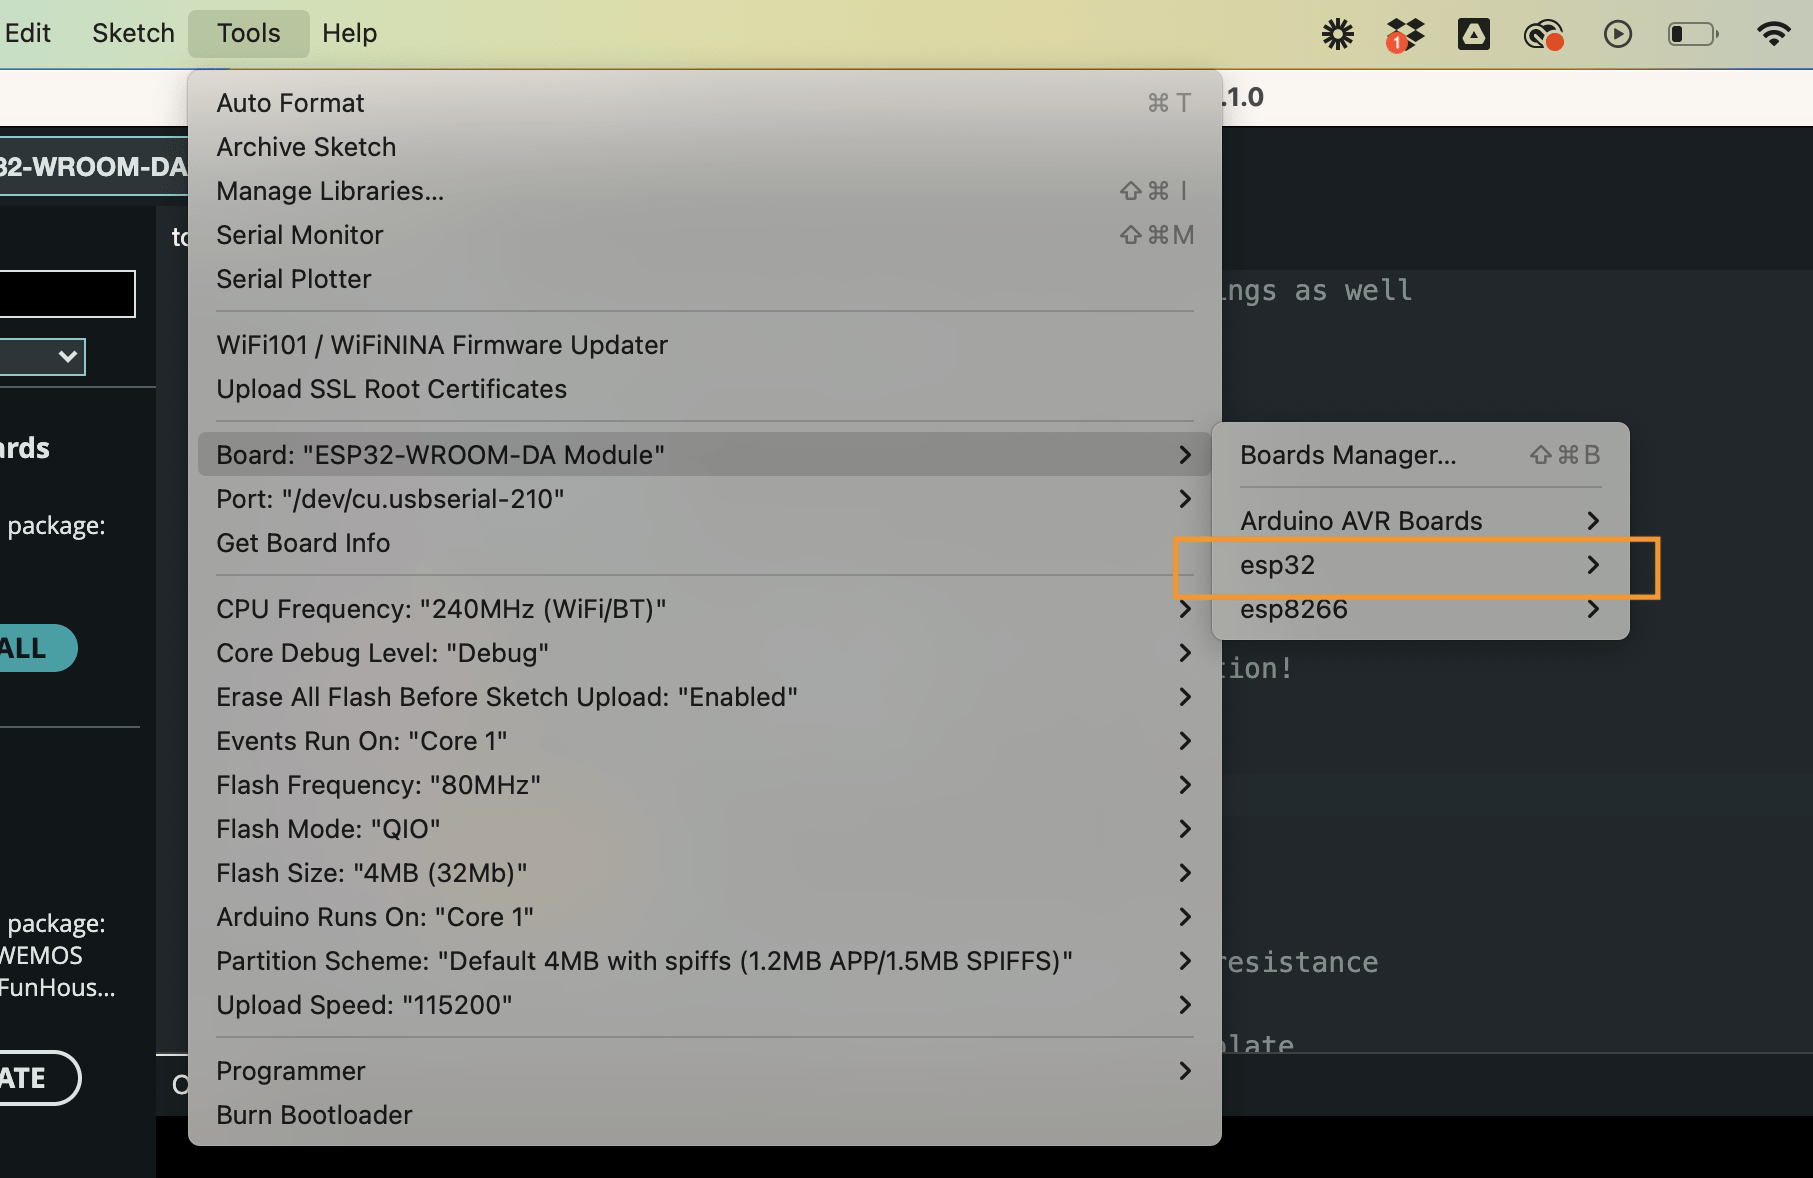Expand Erase All Flash Before Sketch Upload
Viewport: 1813px width, 1178px height.
(x=704, y=697)
